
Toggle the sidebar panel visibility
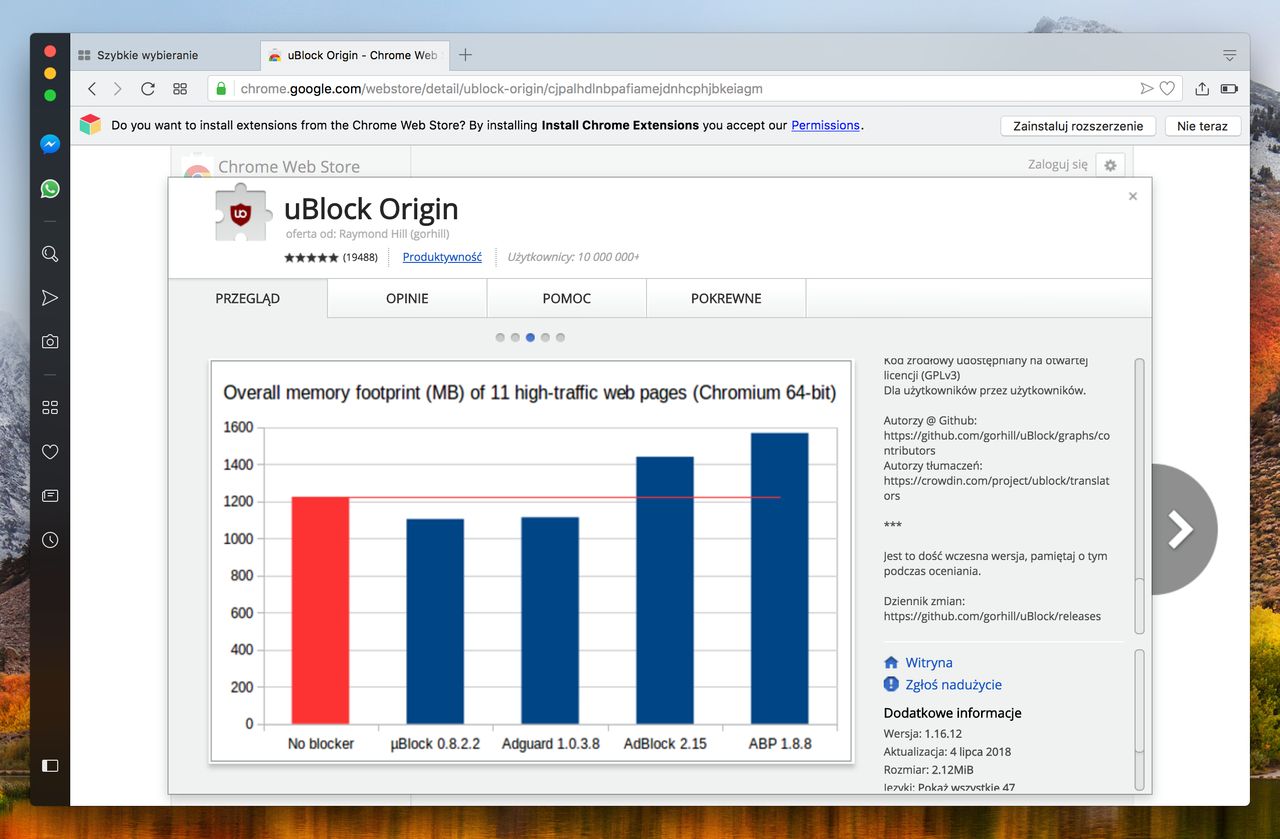50,766
